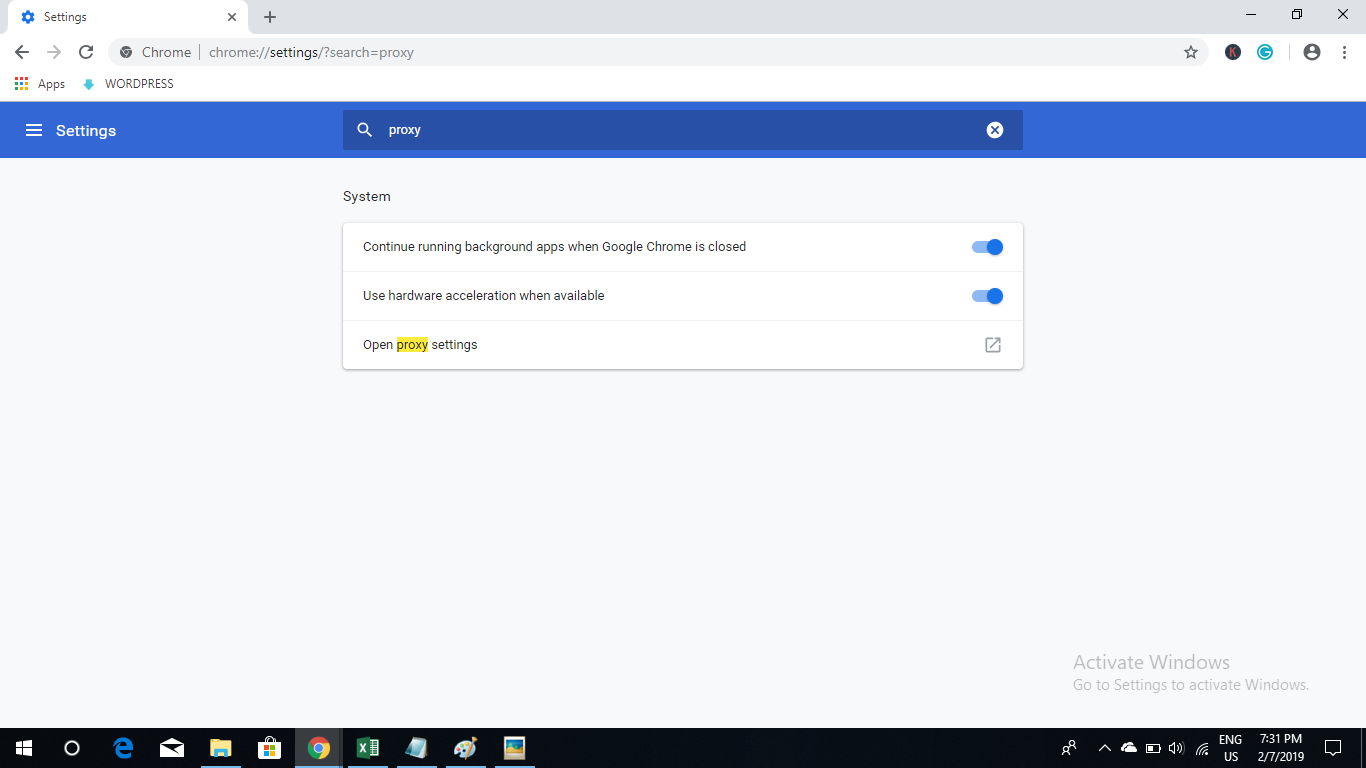Image resolution: width=1366 pixels, height=768 pixels.
Task: Click the address bar URL
Action: point(311,52)
